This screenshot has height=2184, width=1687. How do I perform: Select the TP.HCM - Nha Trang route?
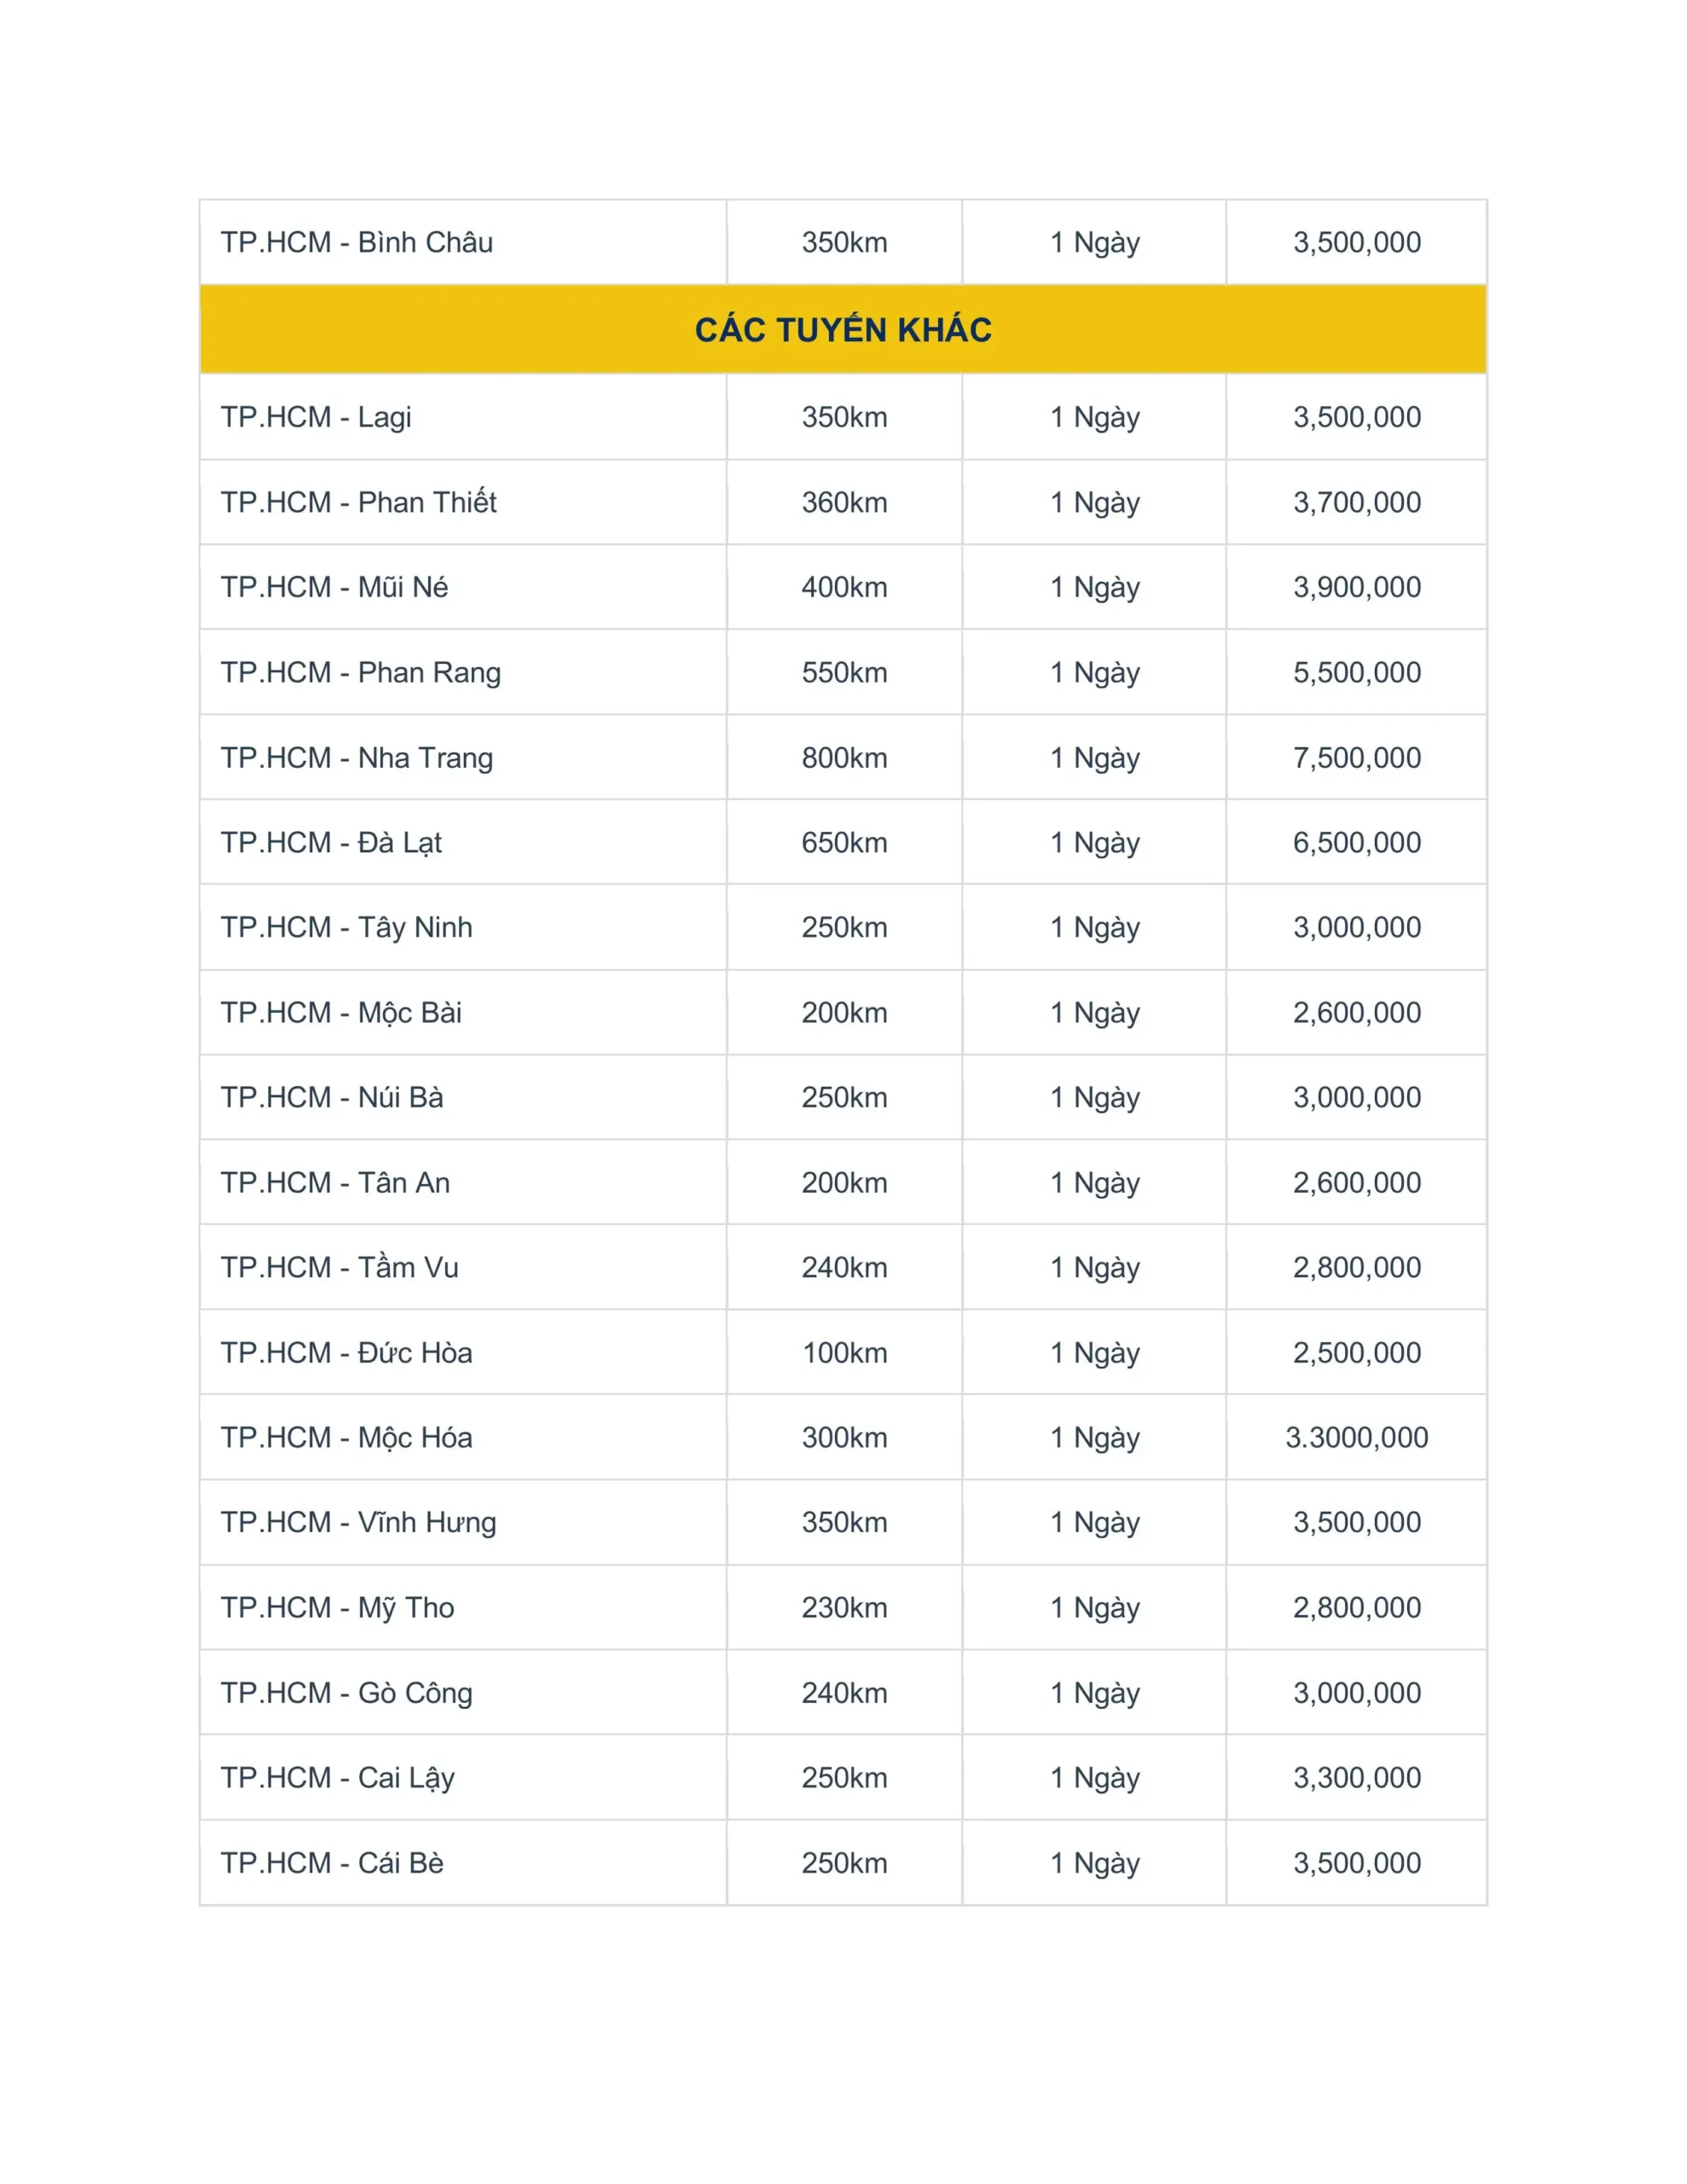(x=357, y=758)
